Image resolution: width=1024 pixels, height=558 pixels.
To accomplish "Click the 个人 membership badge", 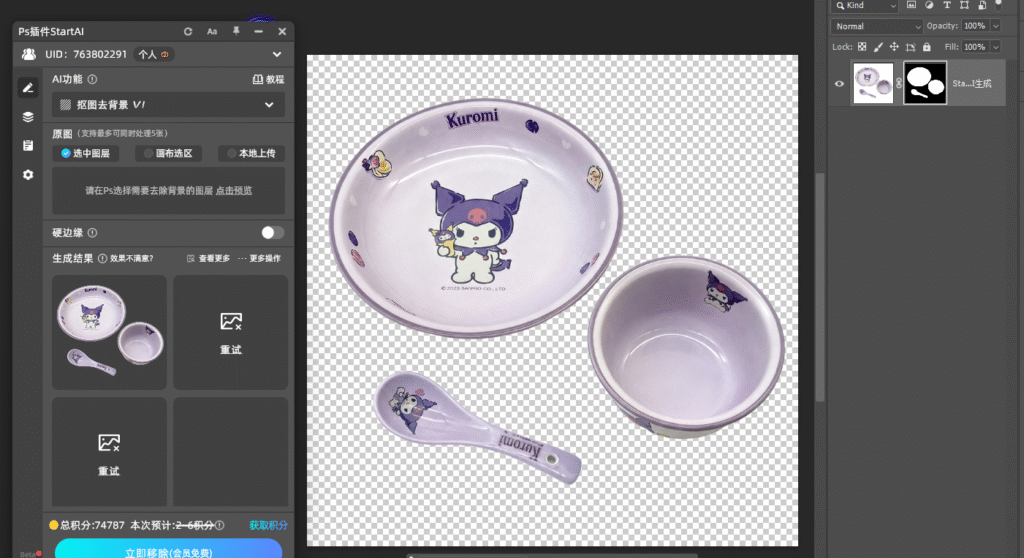I will click(153, 54).
